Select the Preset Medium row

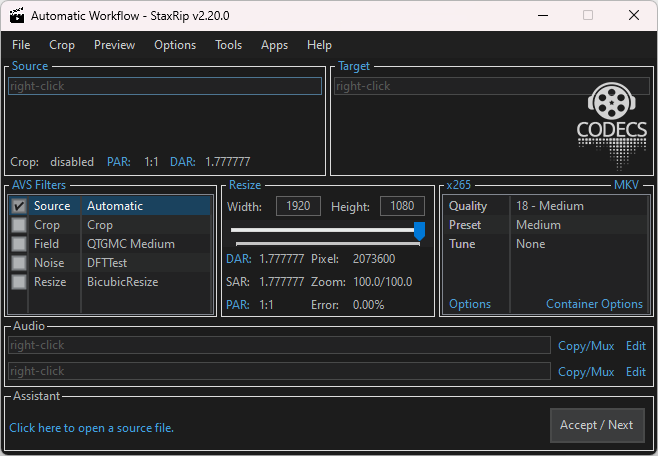click(x=546, y=225)
